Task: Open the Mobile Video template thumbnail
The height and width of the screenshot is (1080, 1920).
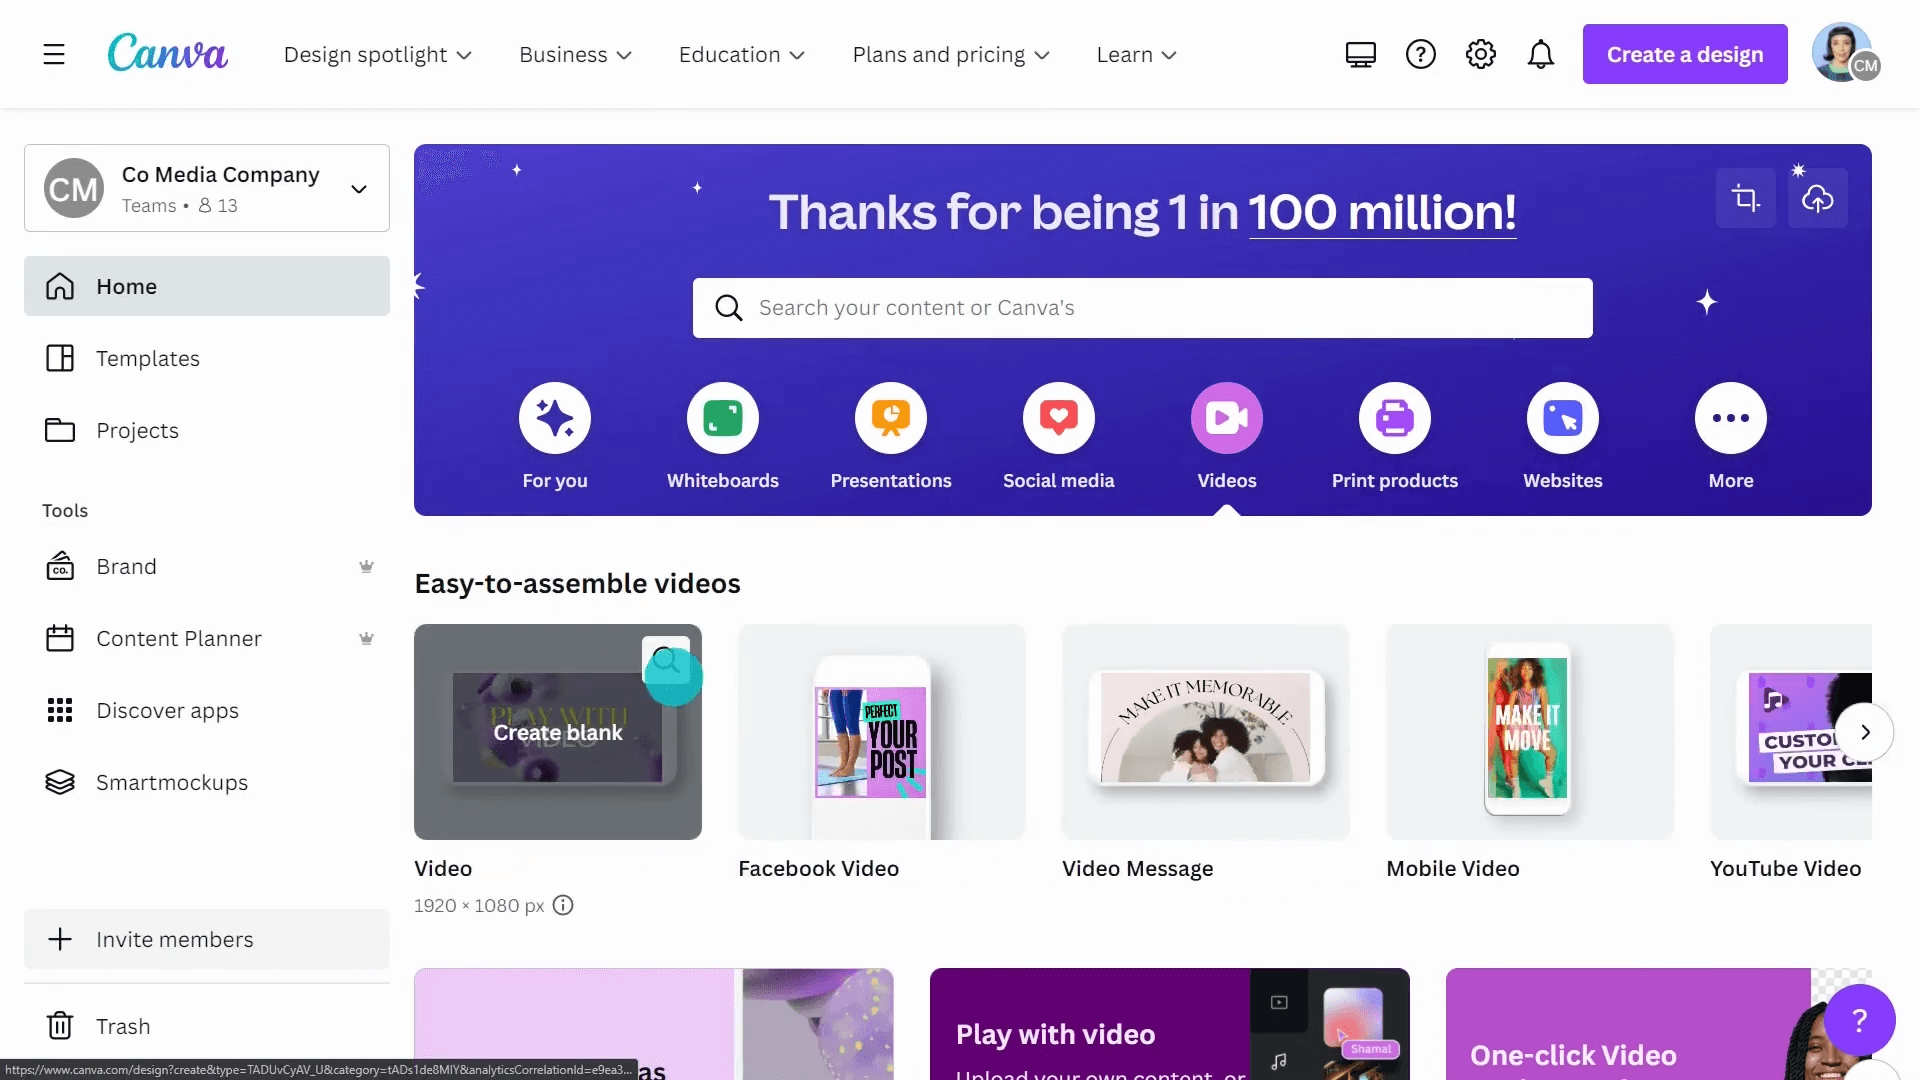Action: click(x=1530, y=732)
